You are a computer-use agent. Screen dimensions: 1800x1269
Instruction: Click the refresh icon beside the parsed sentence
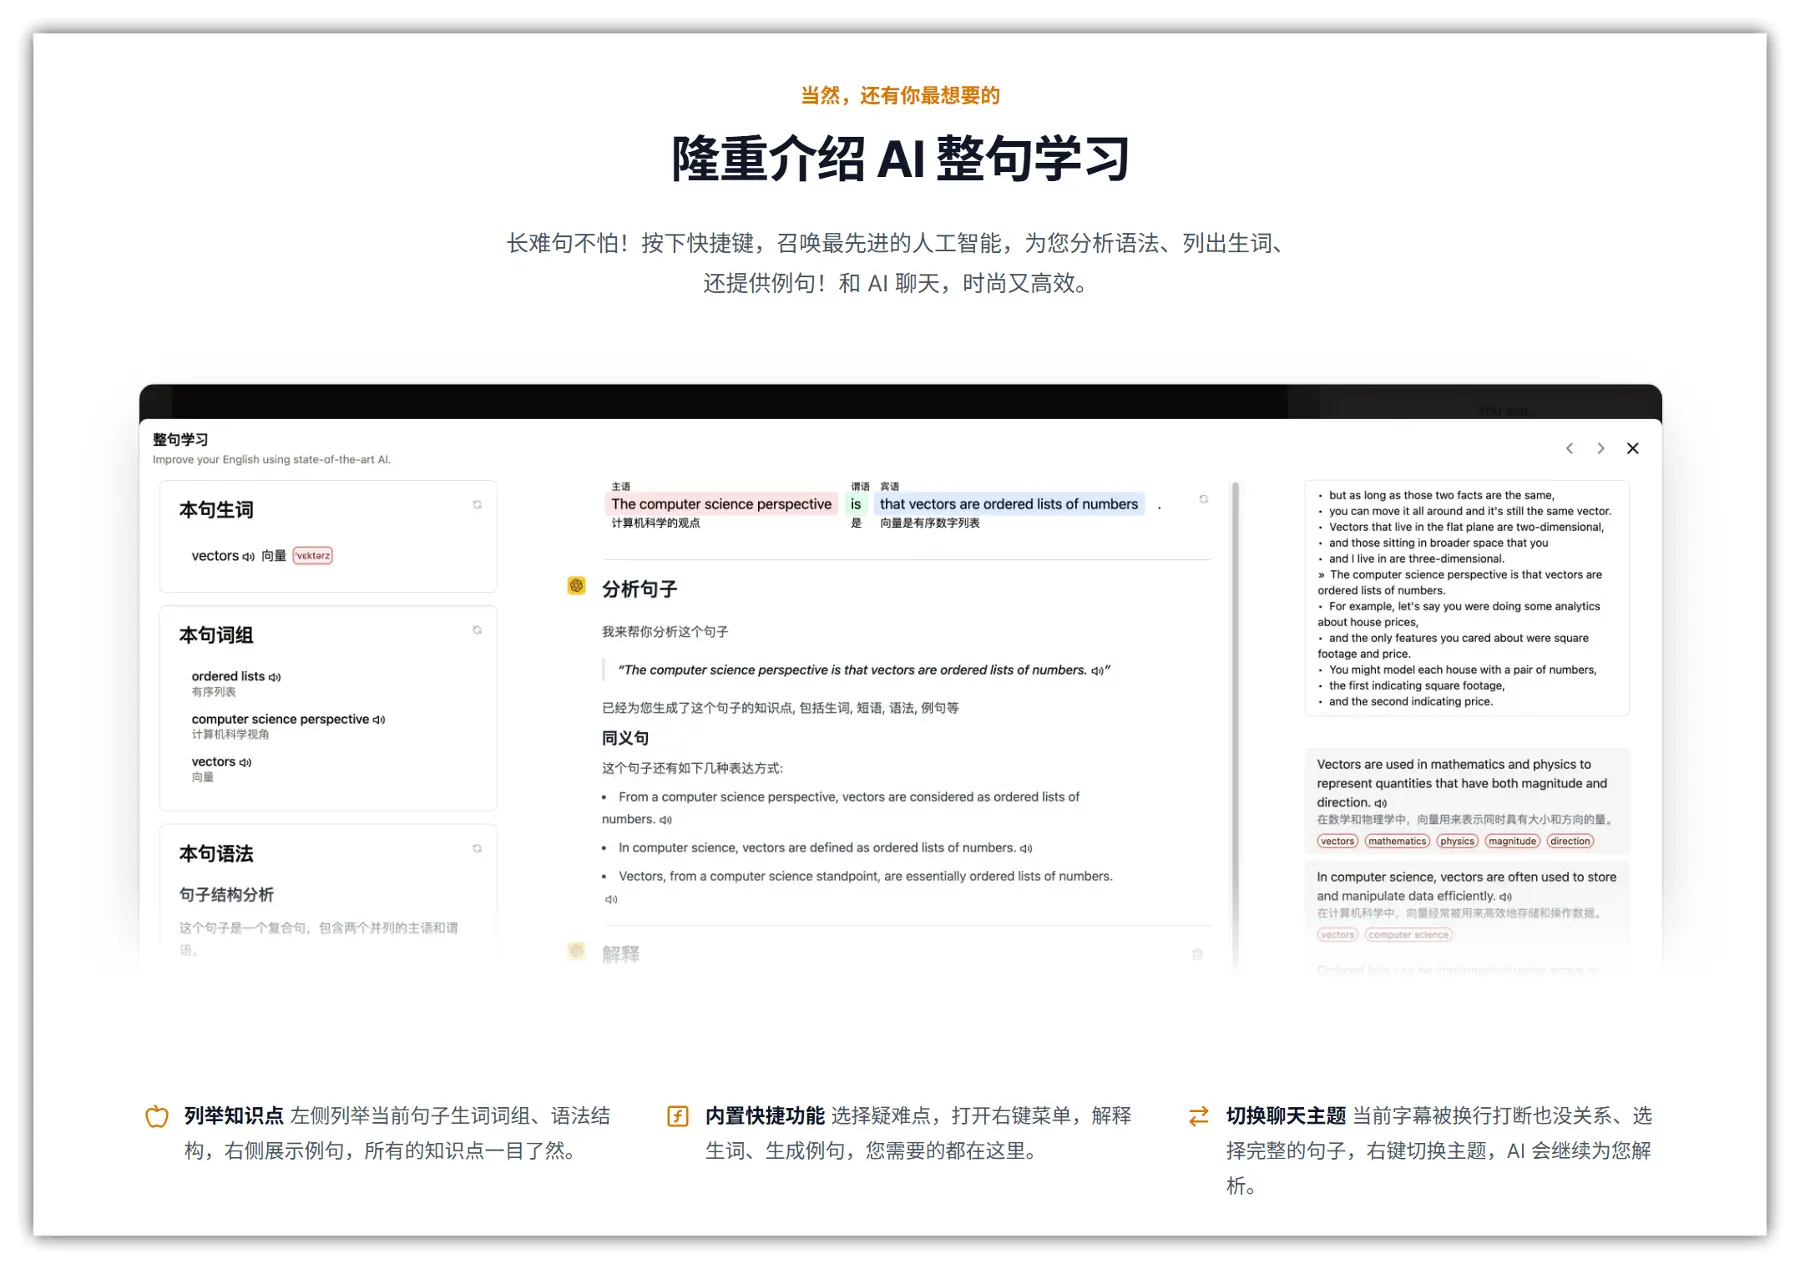click(x=1204, y=499)
